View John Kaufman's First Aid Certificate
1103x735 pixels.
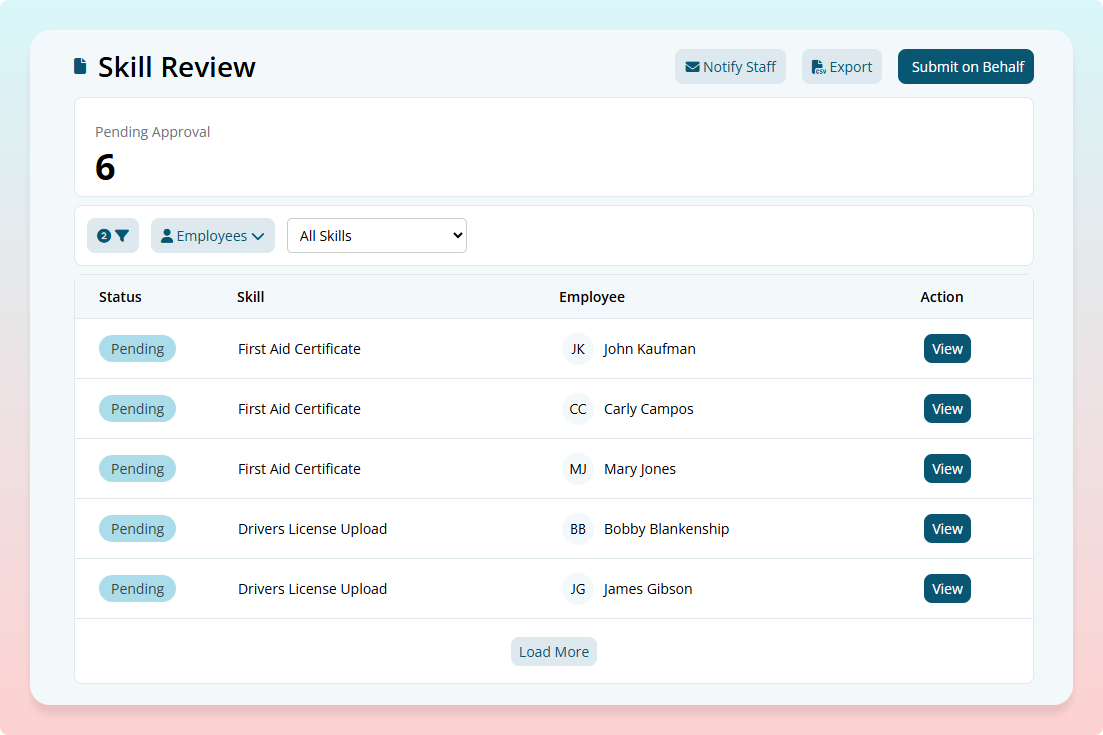pyautogui.click(x=947, y=348)
